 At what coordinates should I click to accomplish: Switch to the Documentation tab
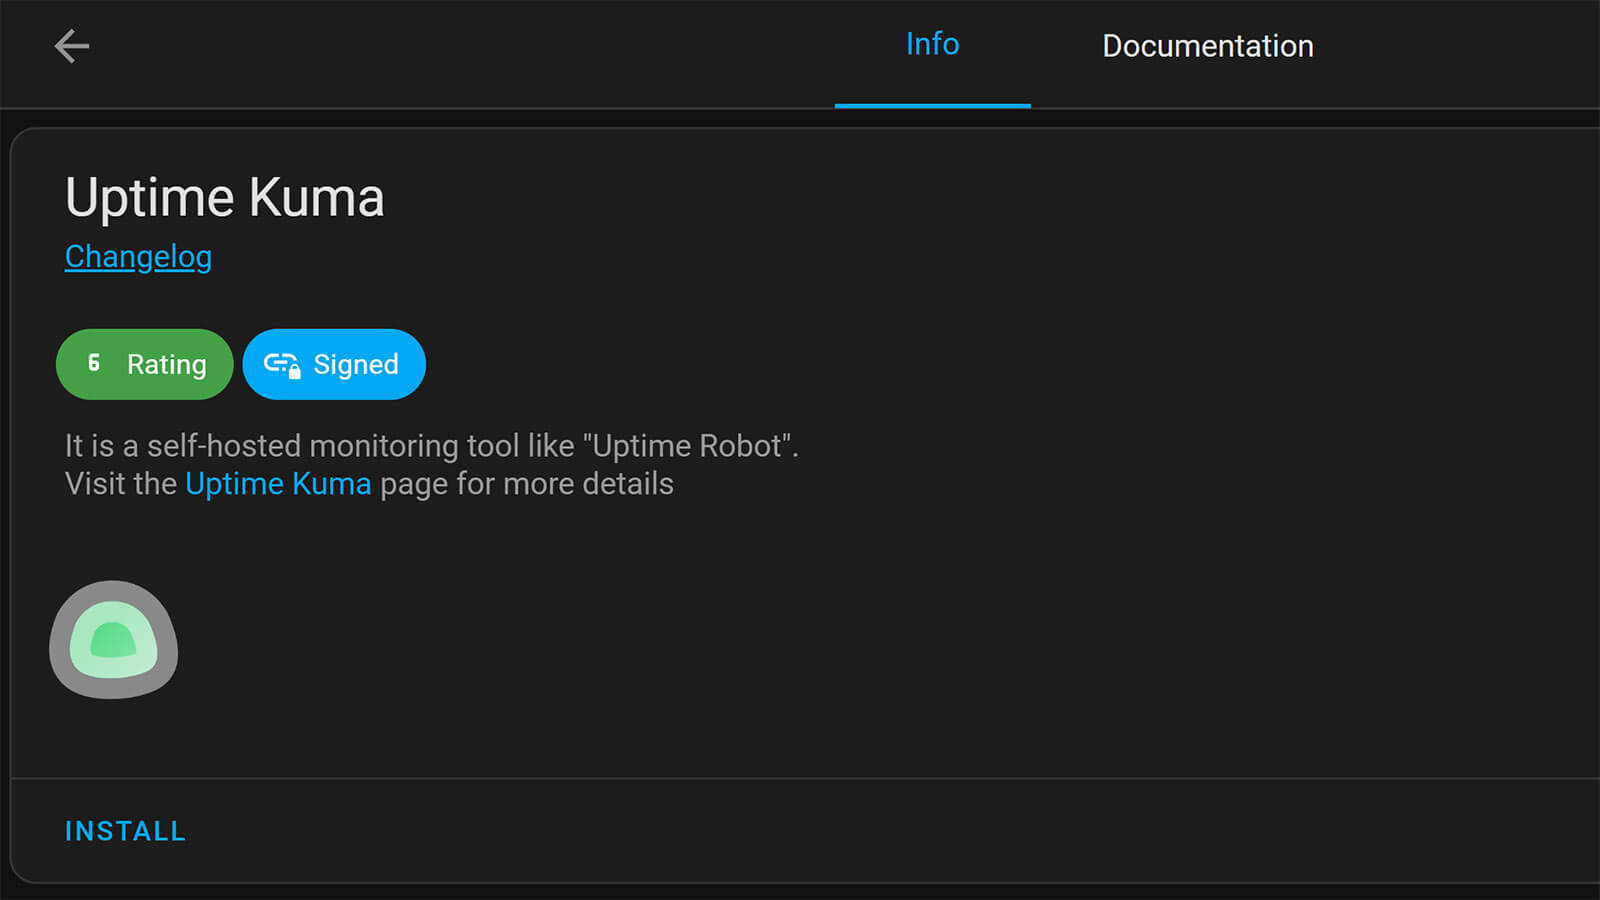(x=1207, y=45)
